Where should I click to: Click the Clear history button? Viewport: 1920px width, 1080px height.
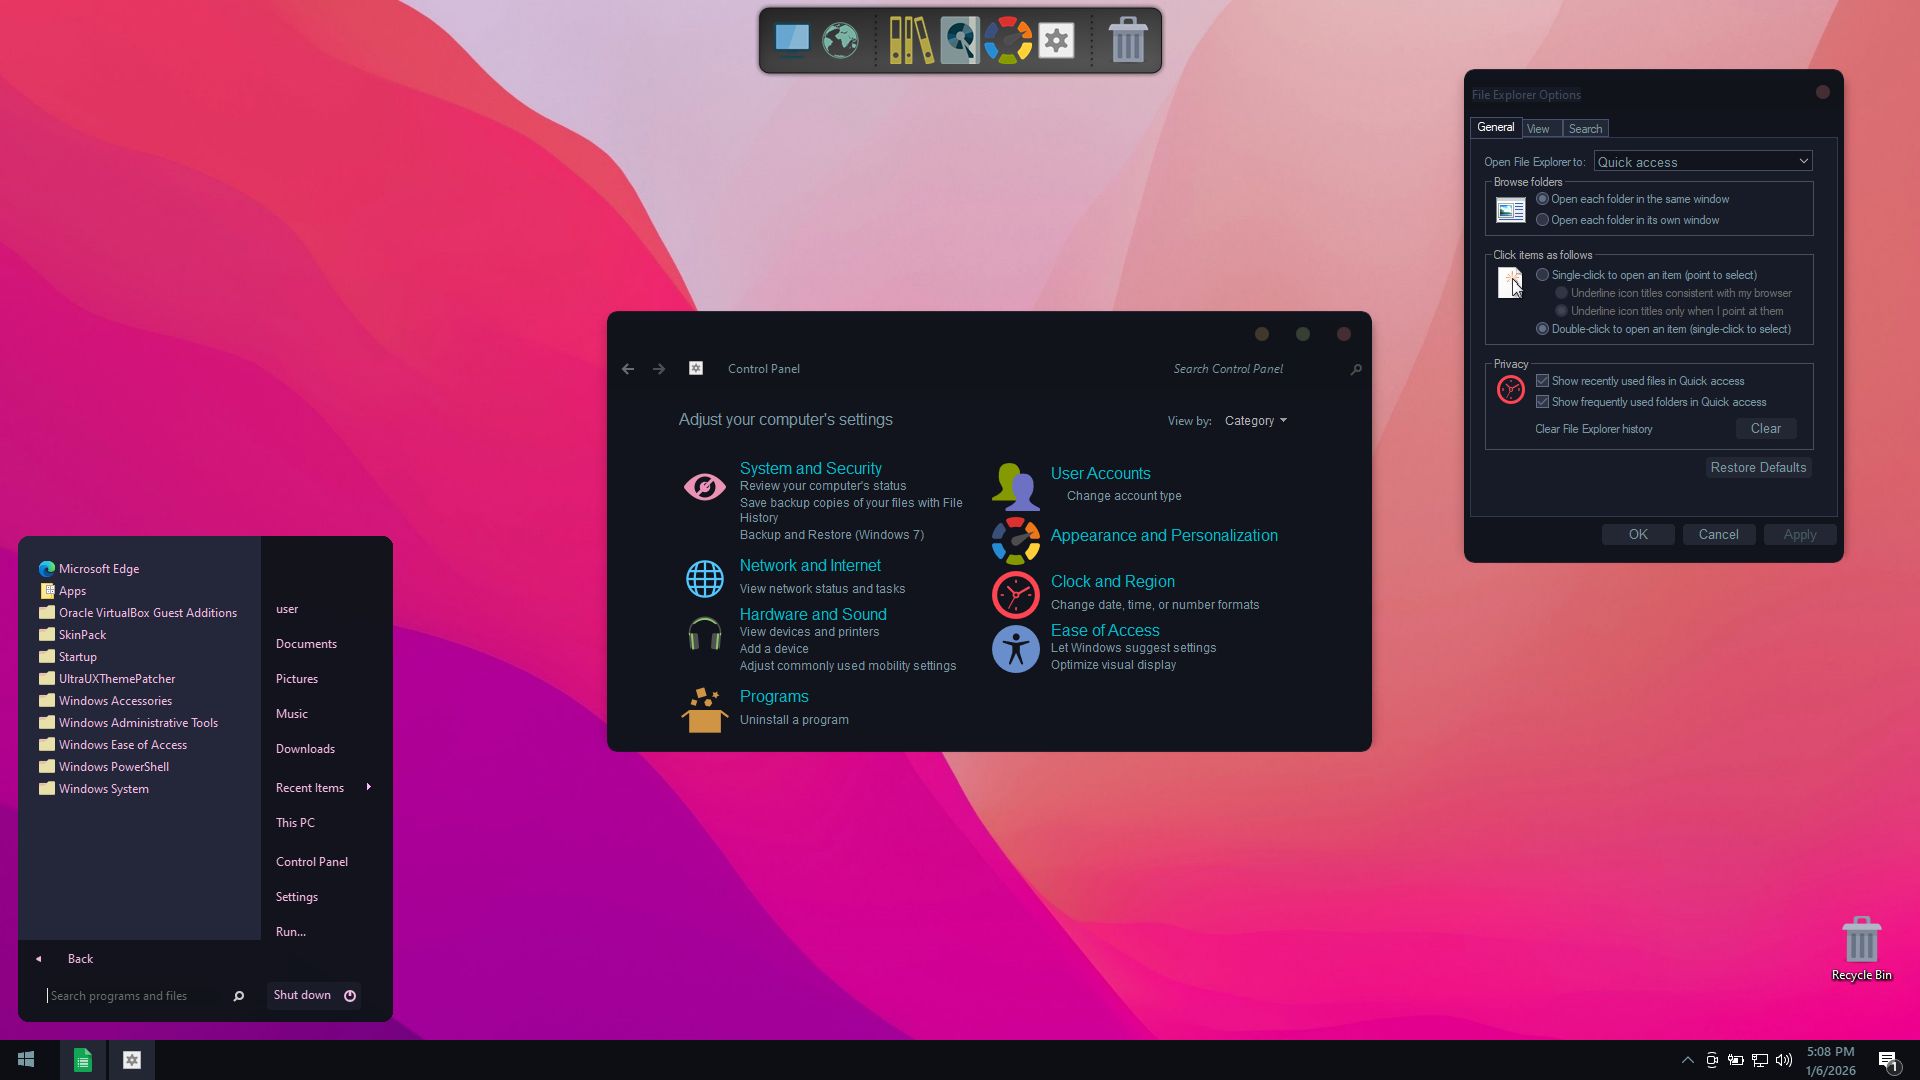click(x=1765, y=429)
